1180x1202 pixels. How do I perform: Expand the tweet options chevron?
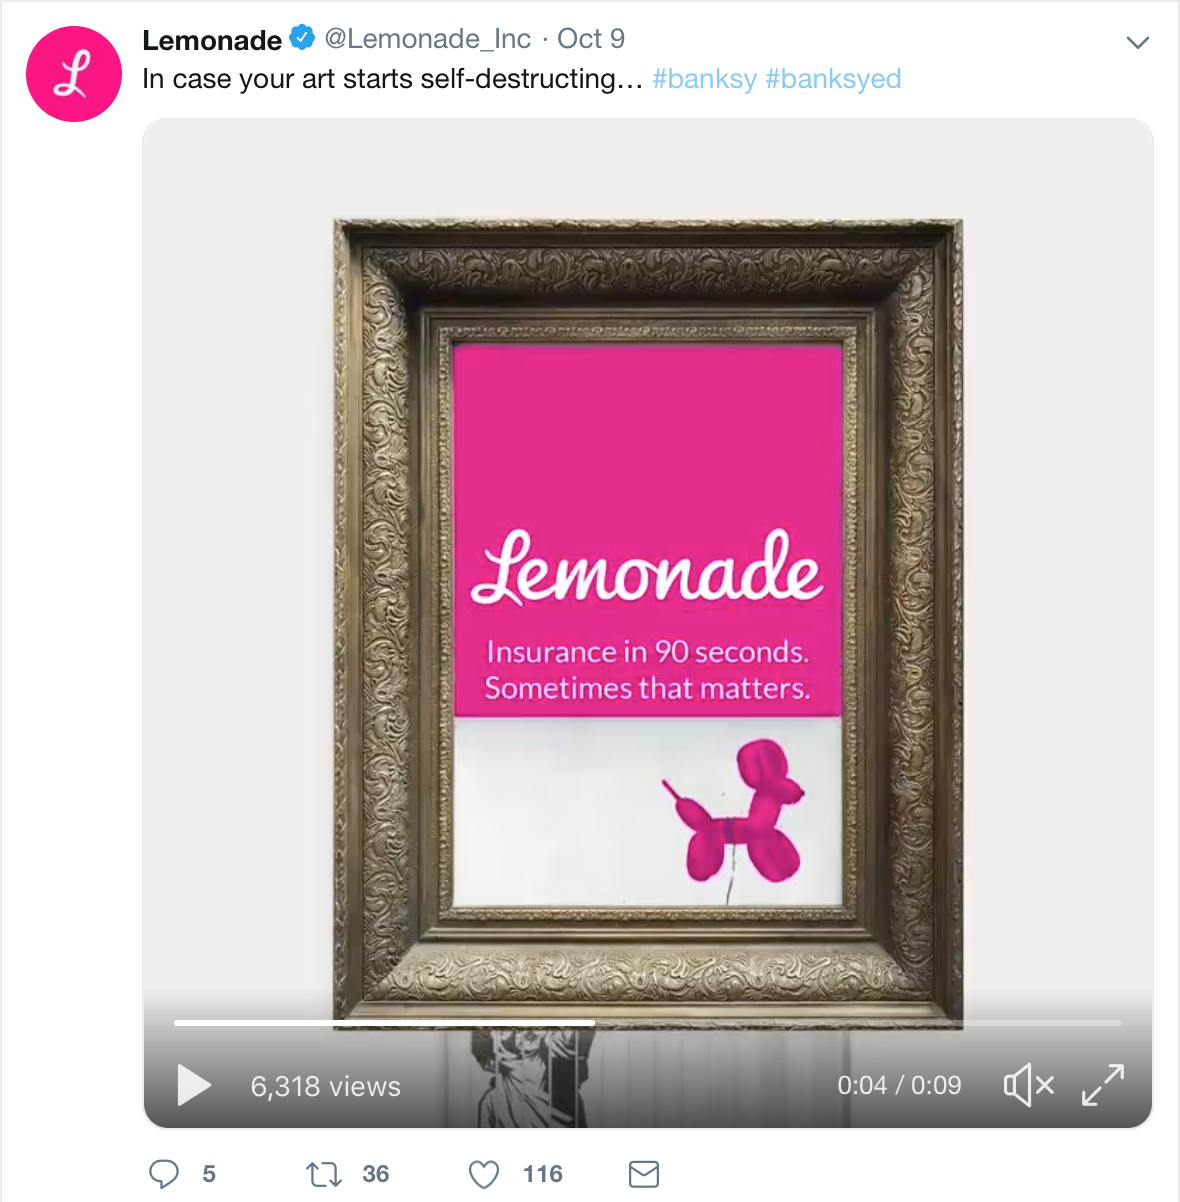1137,42
